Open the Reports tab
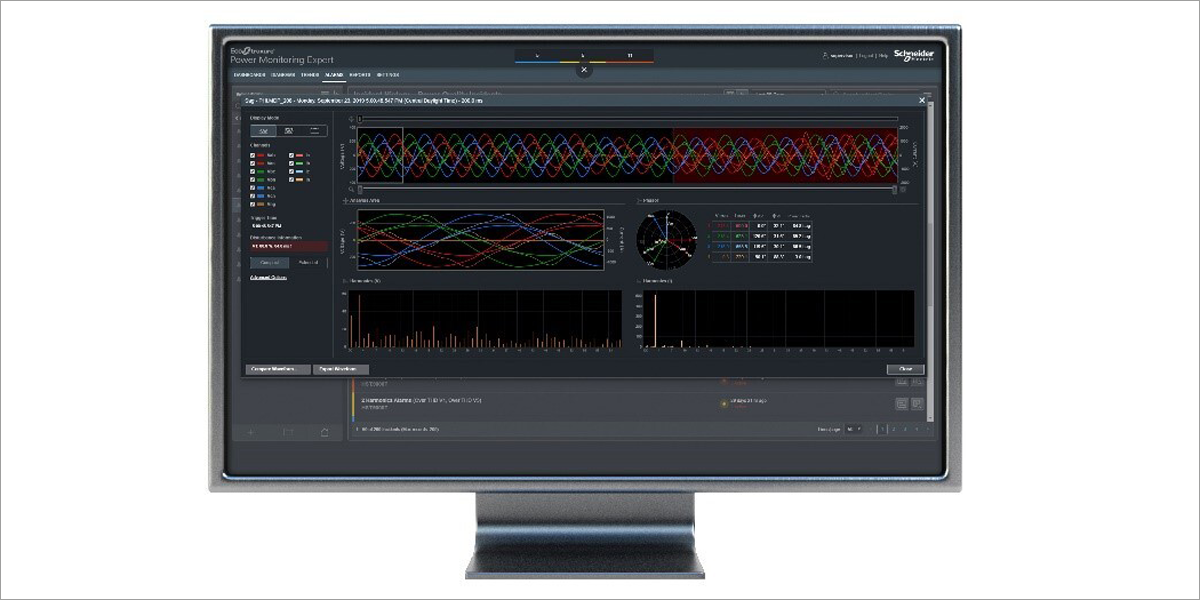The width and height of the screenshot is (1200, 600). 360,75
